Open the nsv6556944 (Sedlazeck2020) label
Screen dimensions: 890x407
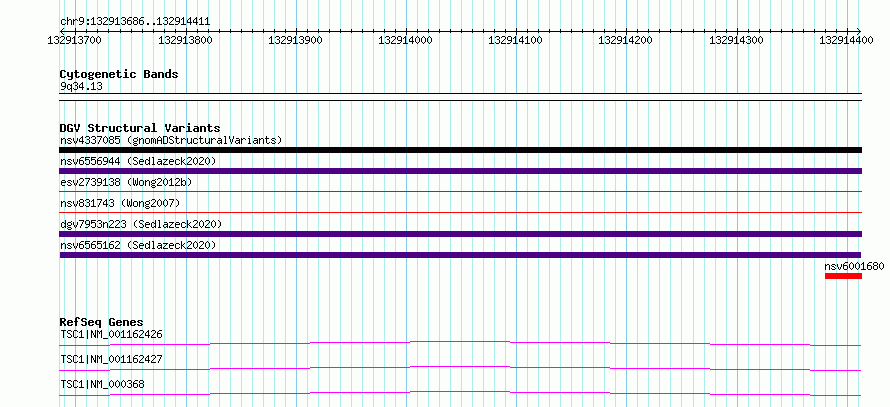[x=138, y=161]
